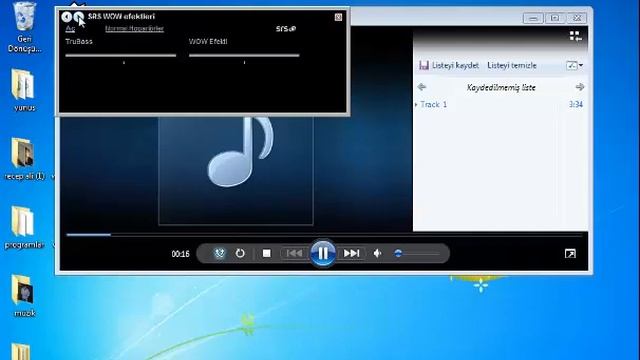This screenshot has height=360, width=640.
Task: Turn on SRS WOW via the Aç link
Action: pos(70,29)
